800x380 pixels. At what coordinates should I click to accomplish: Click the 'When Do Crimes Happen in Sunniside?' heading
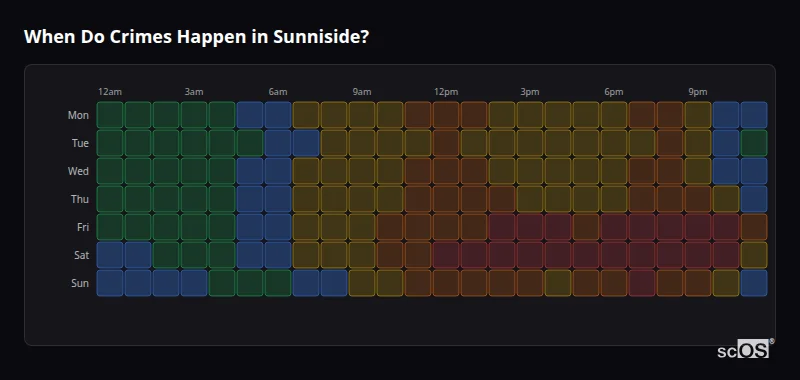click(x=196, y=37)
